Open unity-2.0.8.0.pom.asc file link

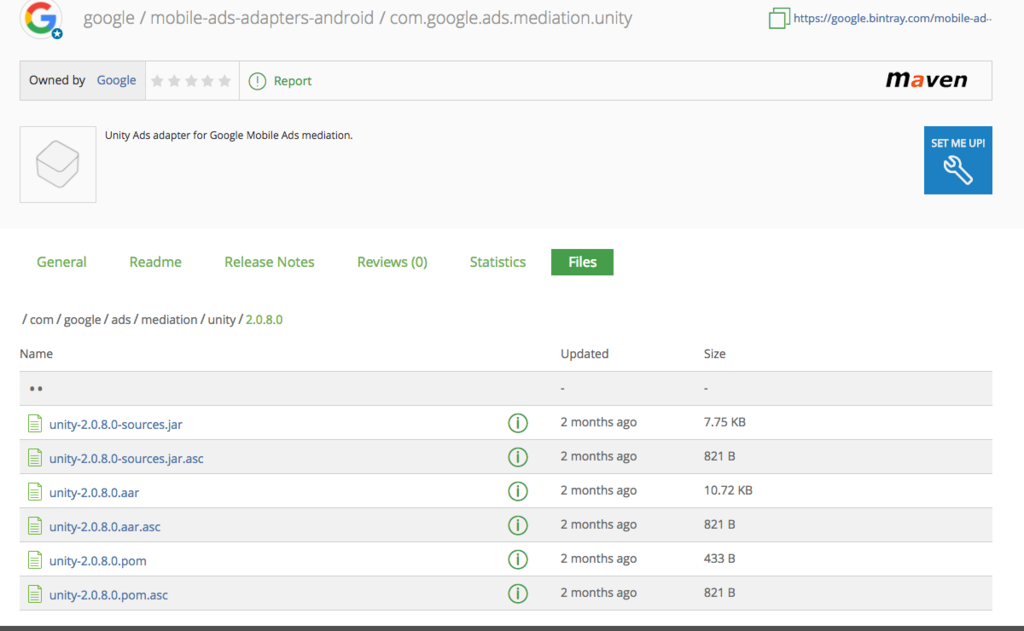pos(108,594)
